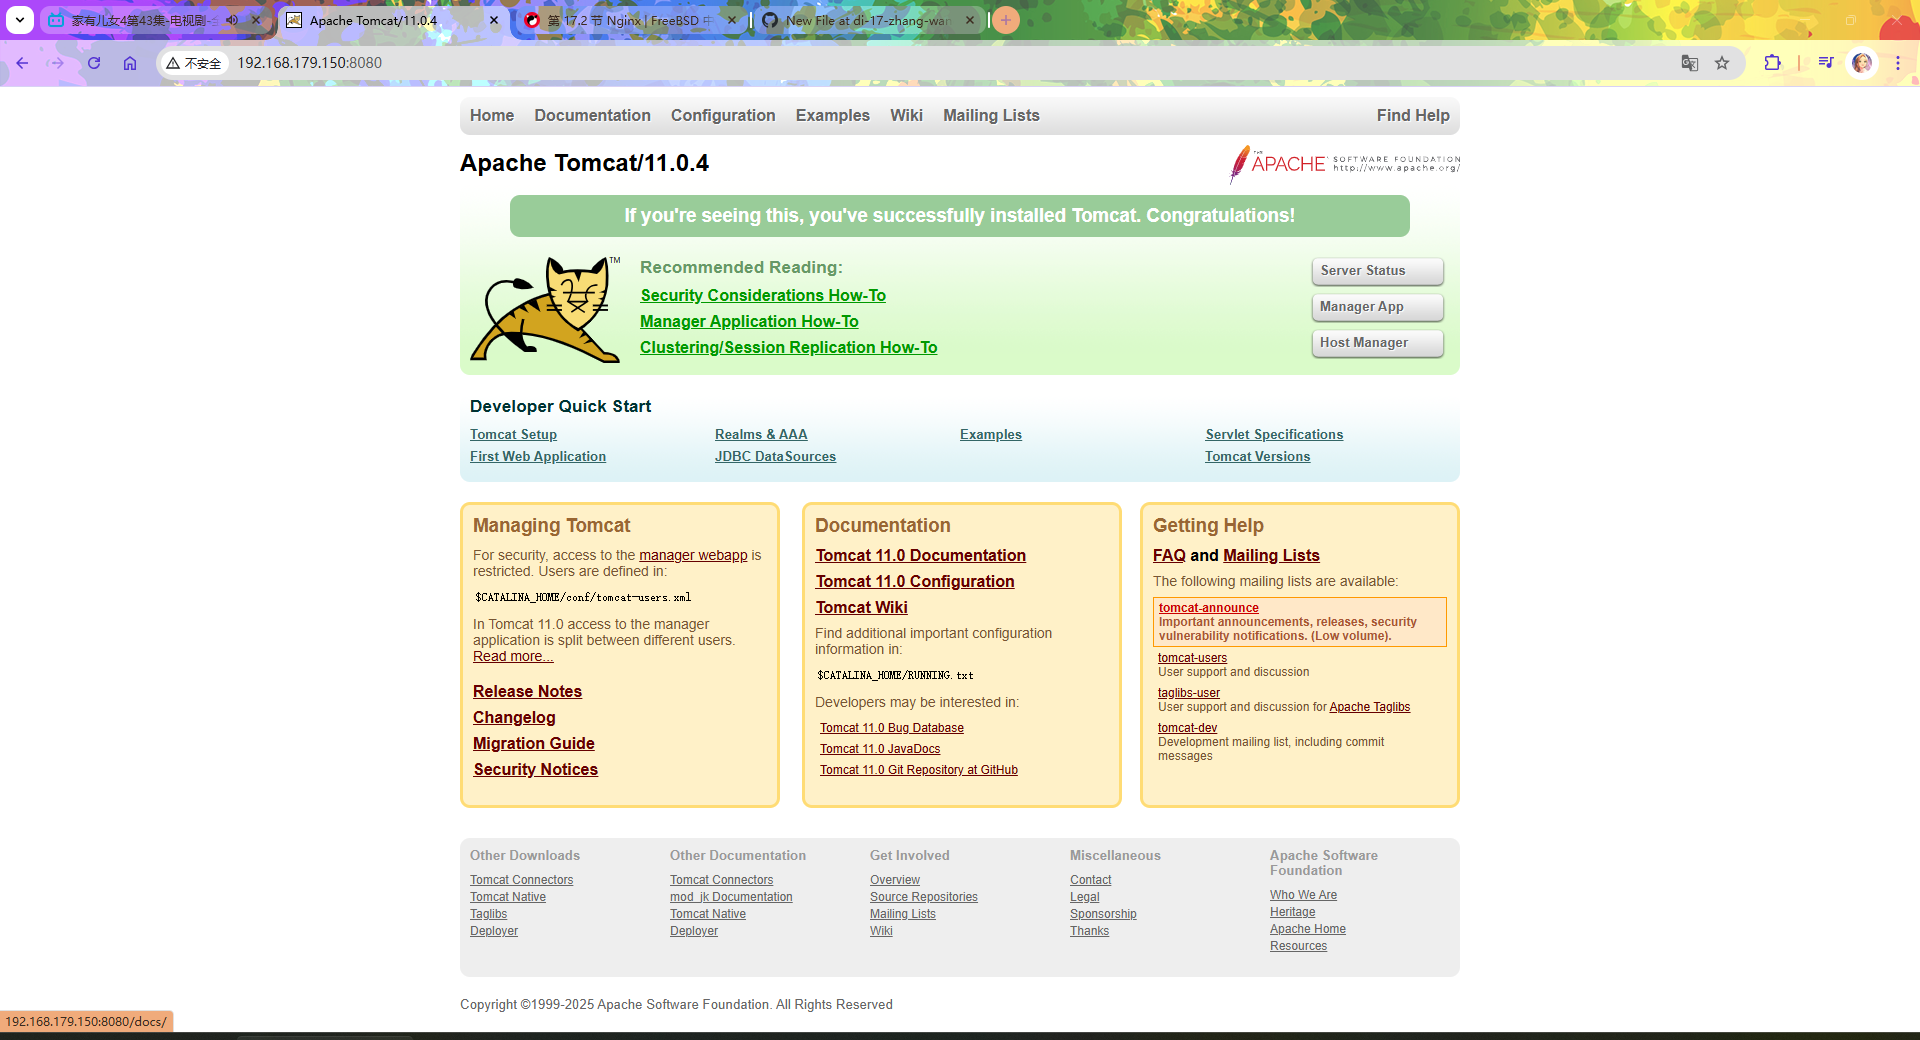Open Home in Tomcat navigation bar
The height and width of the screenshot is (1040, 1920).
coord(492,116)
